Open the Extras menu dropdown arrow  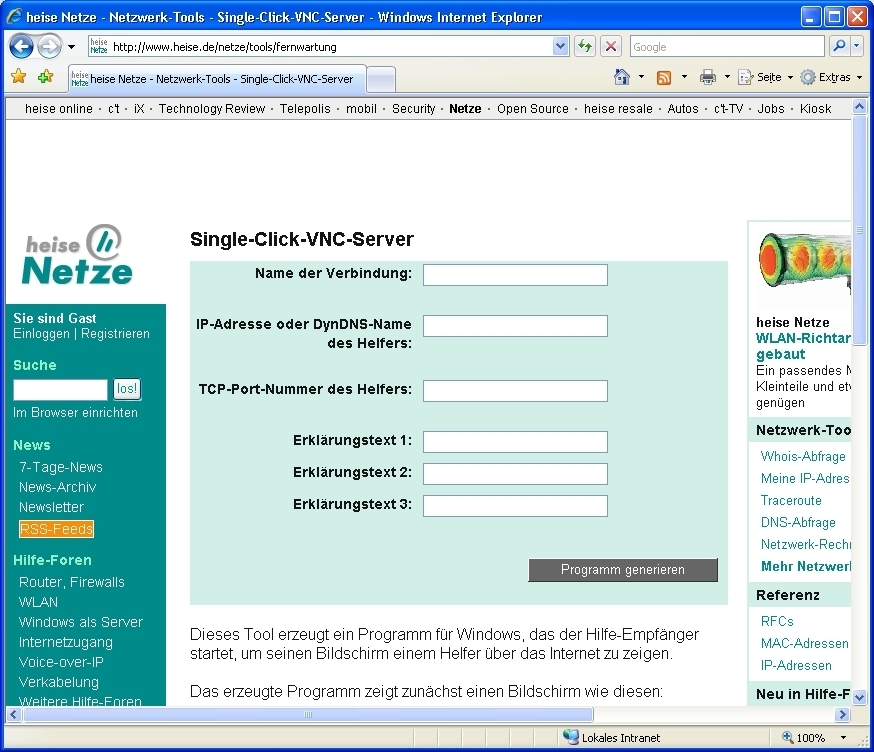859,77
